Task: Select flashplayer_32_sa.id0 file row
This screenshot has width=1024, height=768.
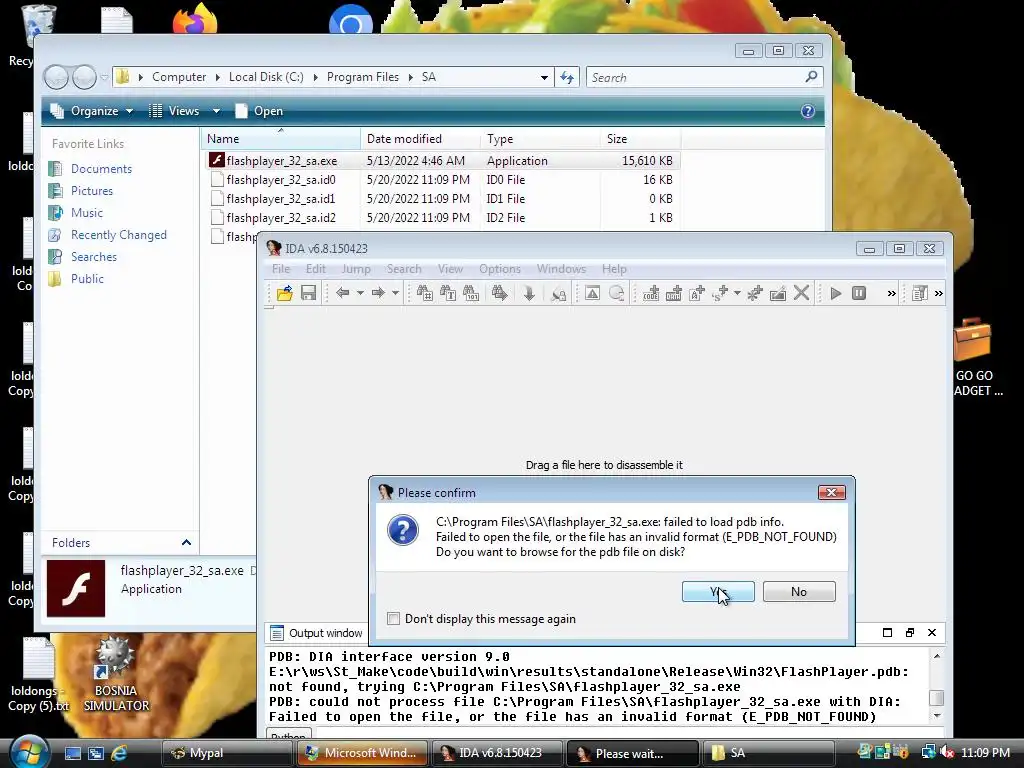Action: 443,180
